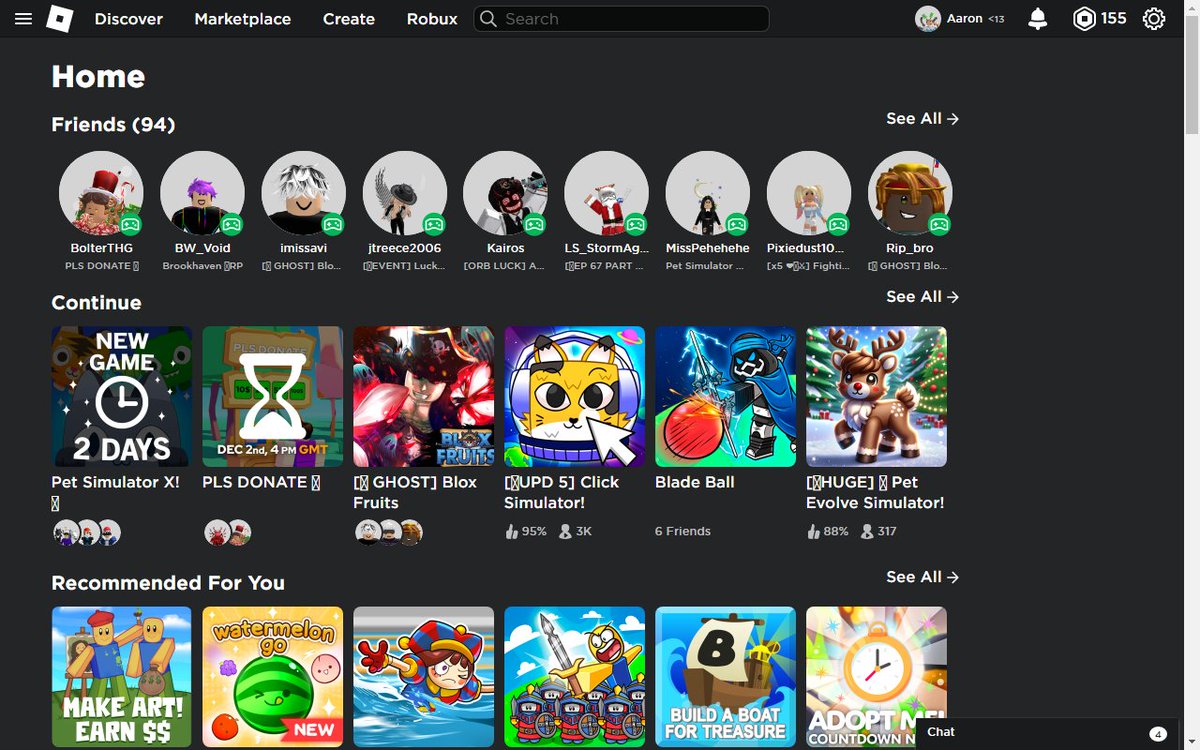Open the username Aaron link

point(965,19)
